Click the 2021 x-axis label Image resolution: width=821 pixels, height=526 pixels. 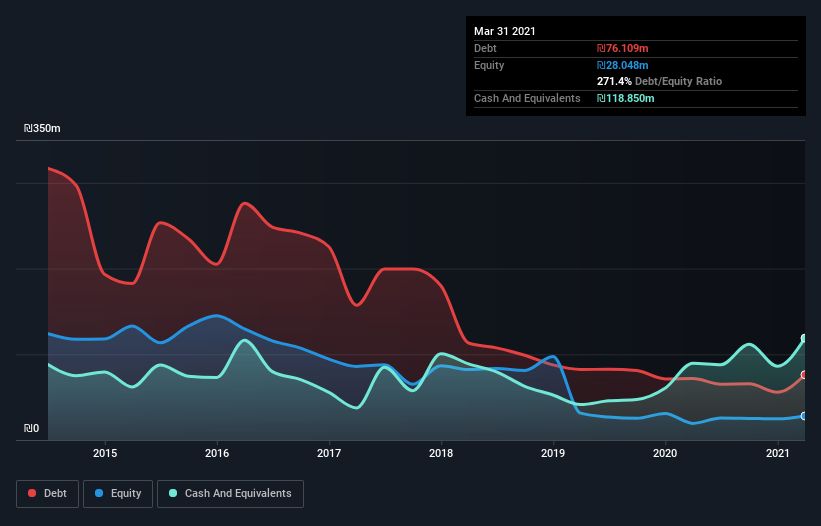coord(778,453)
